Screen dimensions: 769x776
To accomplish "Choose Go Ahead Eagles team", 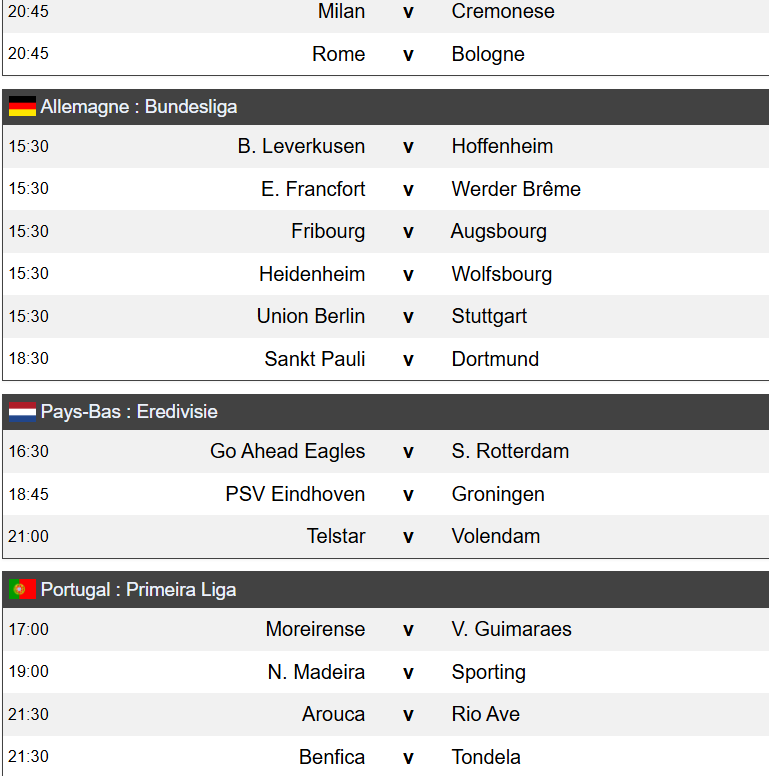I will [287, 452].
